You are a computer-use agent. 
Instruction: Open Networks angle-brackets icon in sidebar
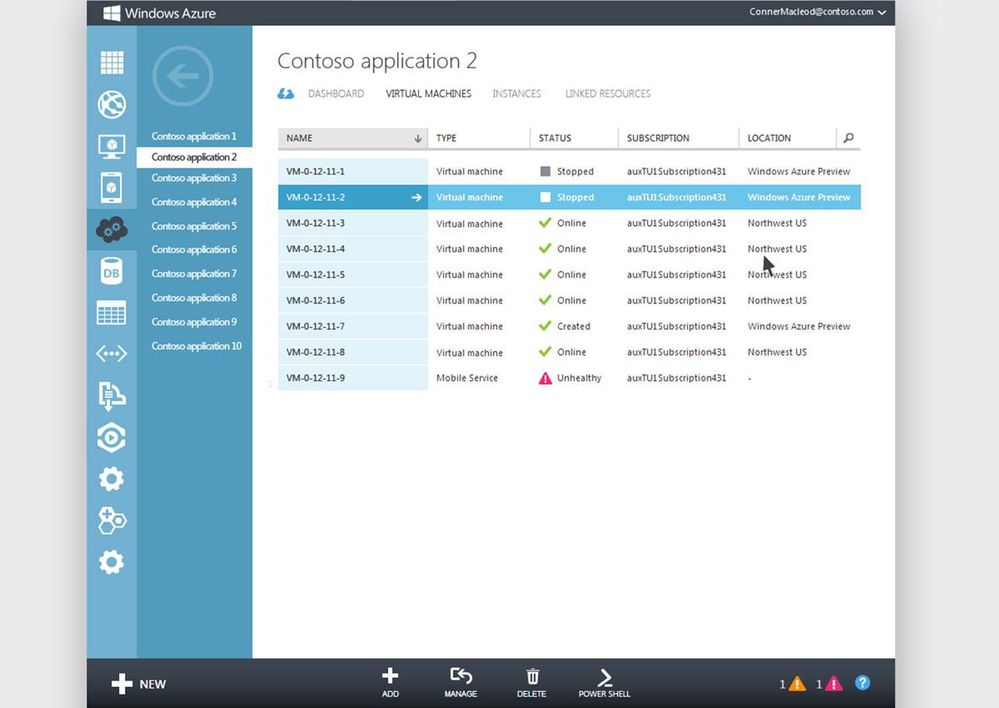pyautogui.click(x=111, y=353)
